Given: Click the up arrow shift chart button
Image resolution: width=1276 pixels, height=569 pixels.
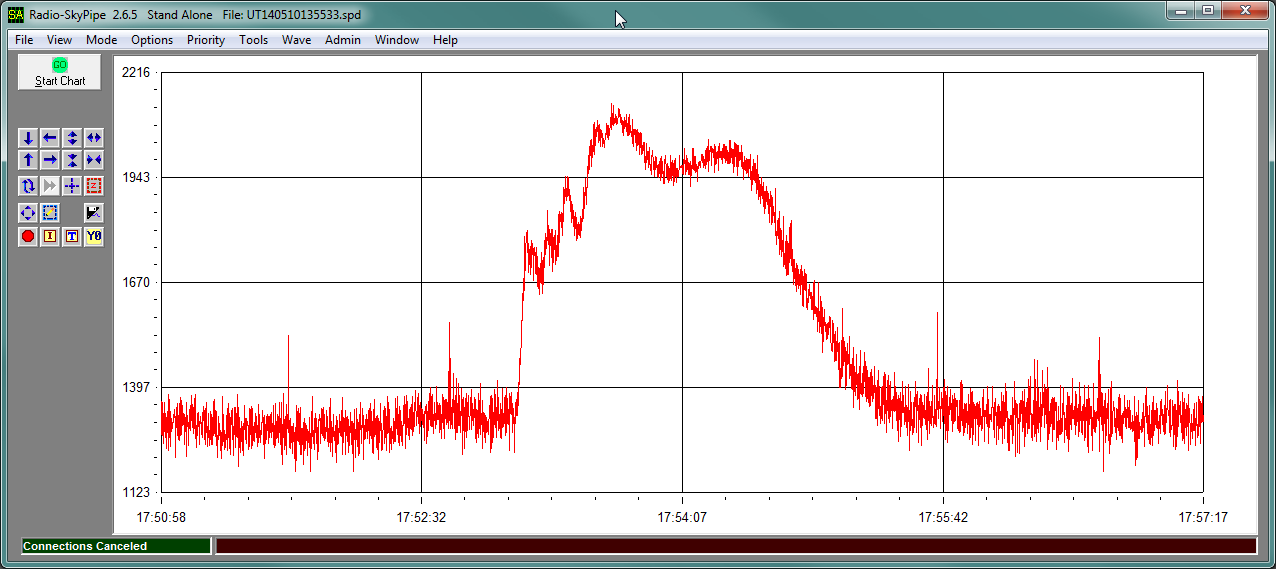Looking at the screenshot, I should [28, 160].
